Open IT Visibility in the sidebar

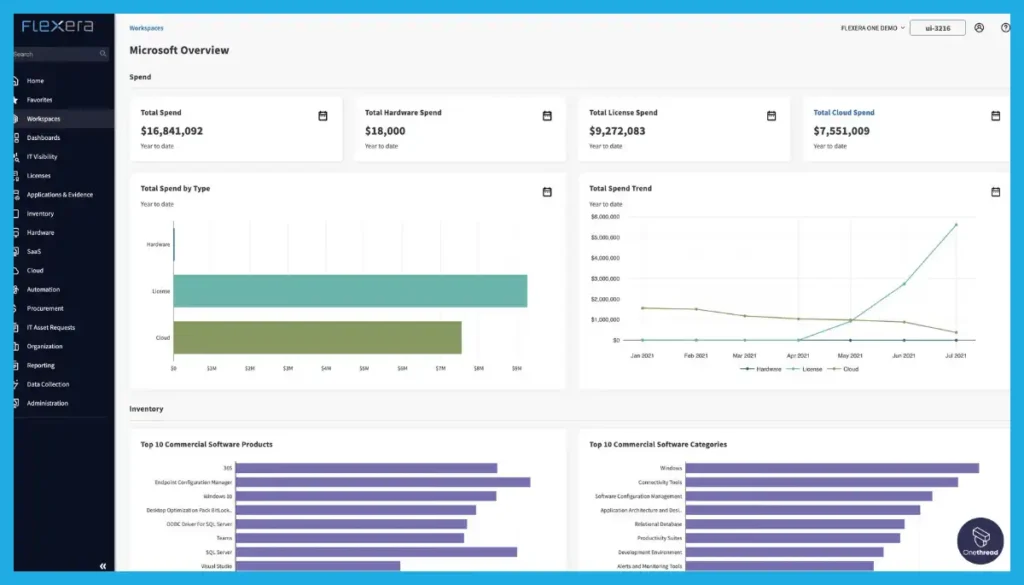42,157
